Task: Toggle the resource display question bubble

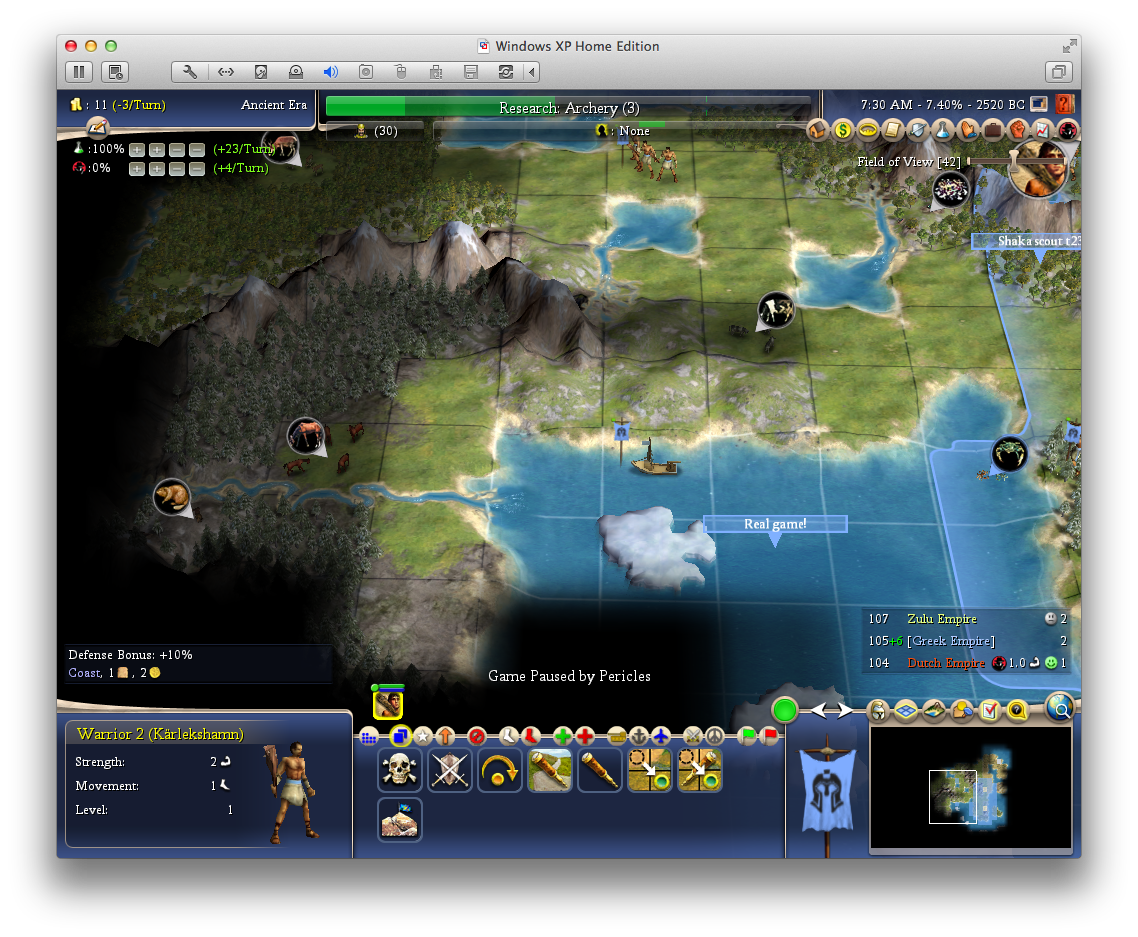Action: point(1018,711)
